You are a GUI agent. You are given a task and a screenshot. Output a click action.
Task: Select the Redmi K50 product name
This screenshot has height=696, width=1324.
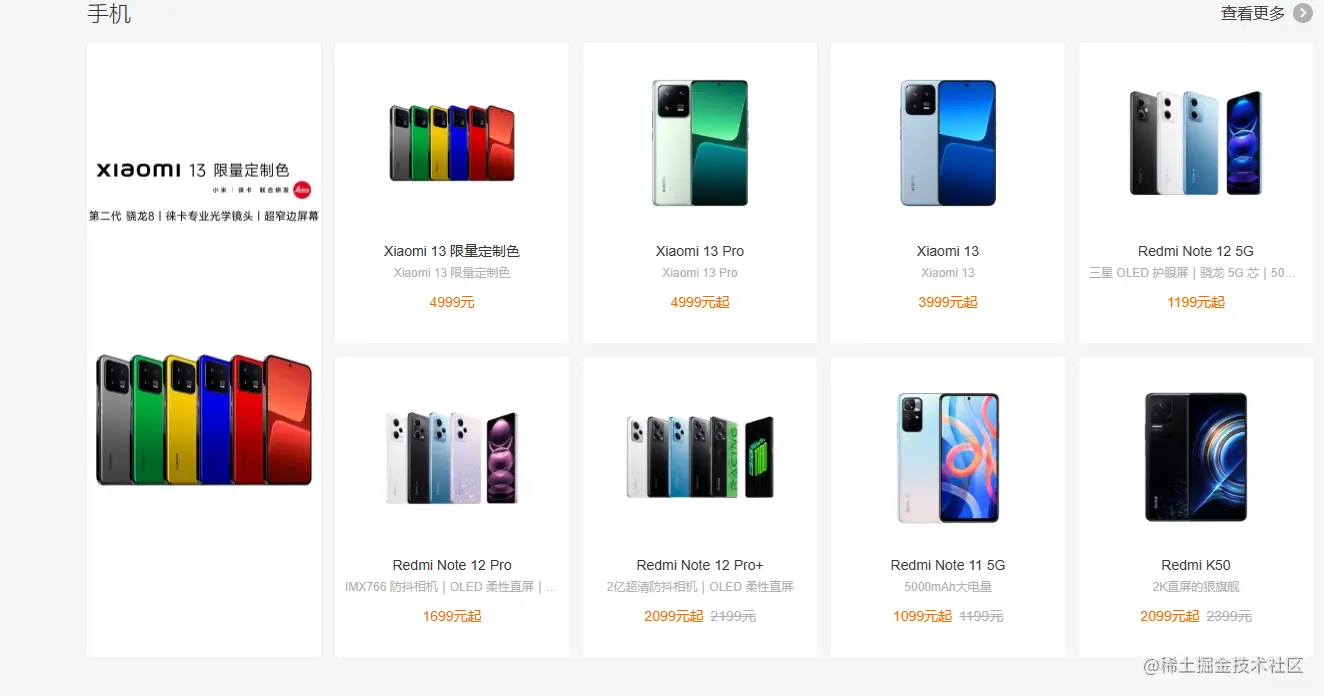pos(1196,565)
